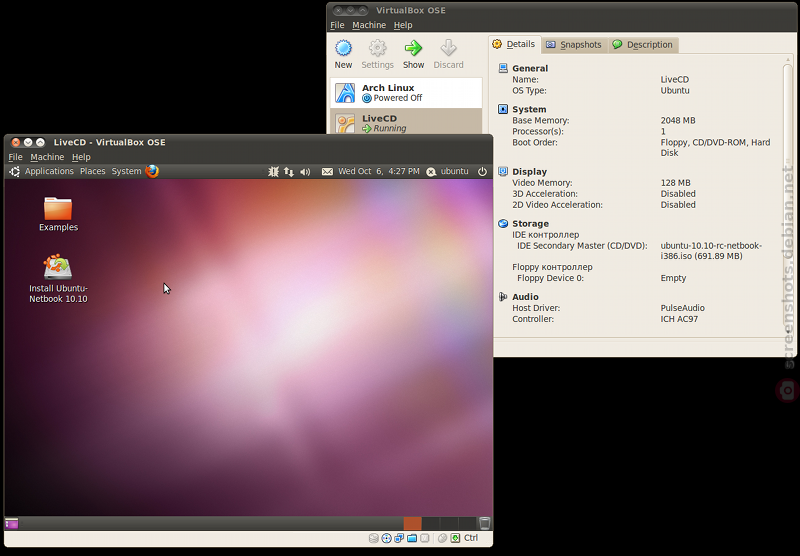The height and width of the screenshot is (556, 800).
Task: Open the guest System menu
Action: [x=126, y=171]
